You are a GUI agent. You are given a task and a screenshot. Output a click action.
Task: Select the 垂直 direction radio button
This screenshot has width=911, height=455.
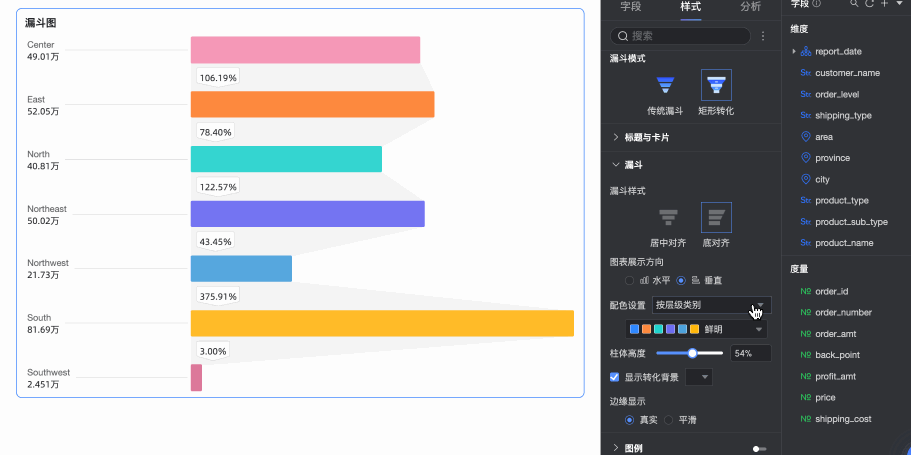point(682,281)
